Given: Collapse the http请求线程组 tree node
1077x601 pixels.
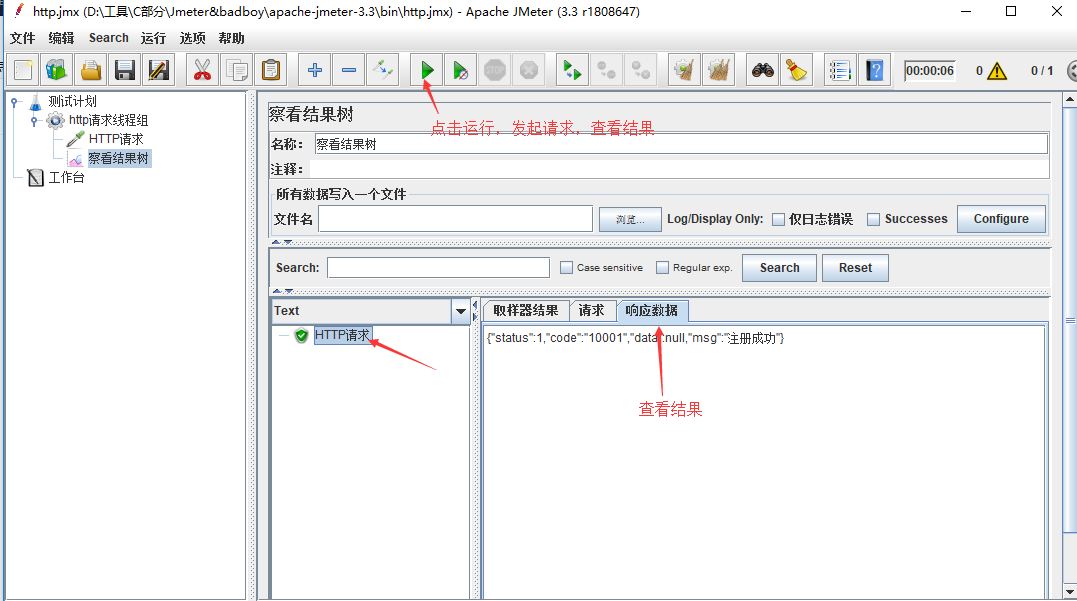Looking at the screenshot, I should click(x=34, y=121).
